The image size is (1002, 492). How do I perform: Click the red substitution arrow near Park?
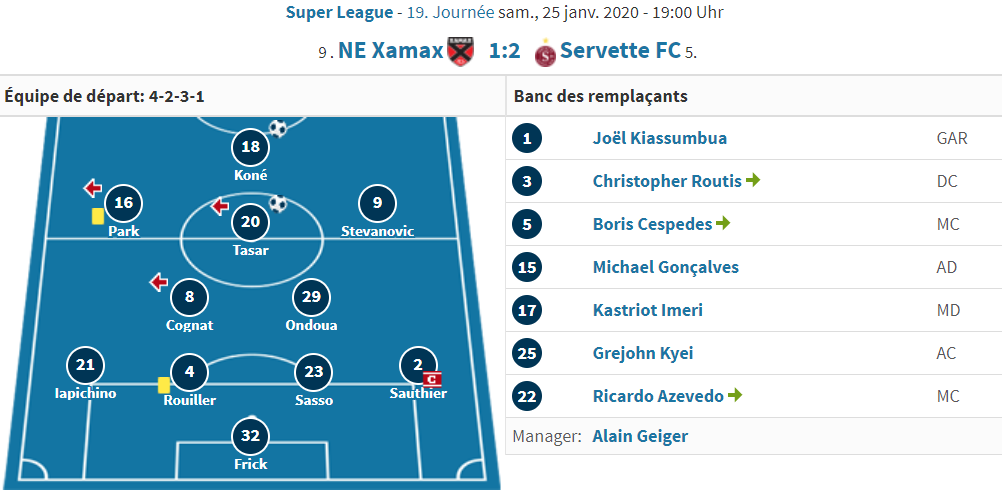[93, 188]
